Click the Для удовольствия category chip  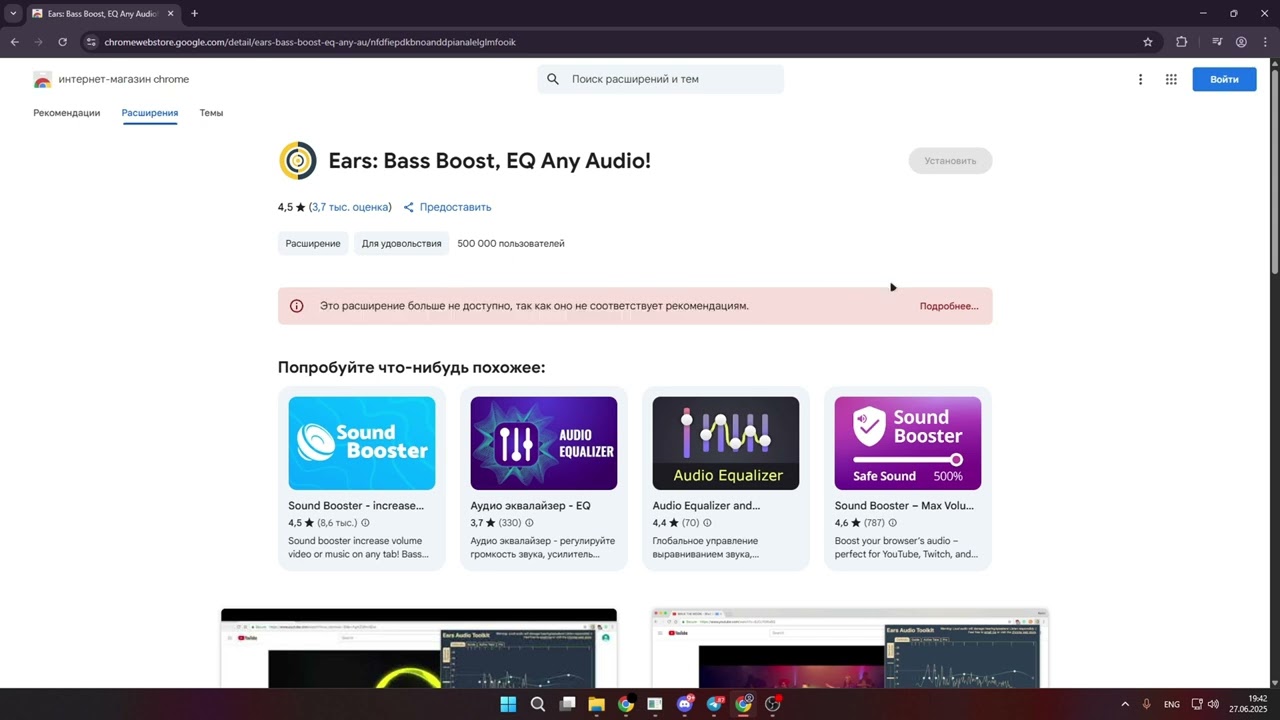coord(401,243)
